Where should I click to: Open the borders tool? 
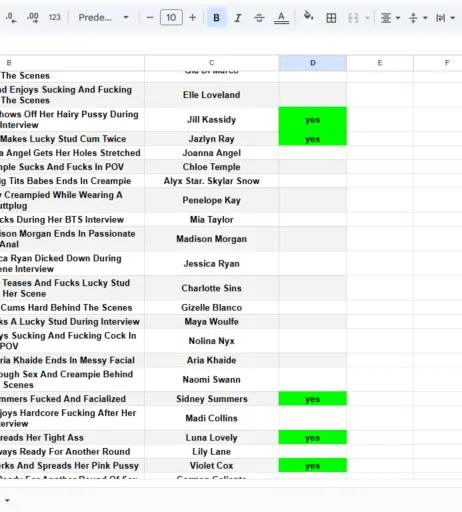point(331,18)
